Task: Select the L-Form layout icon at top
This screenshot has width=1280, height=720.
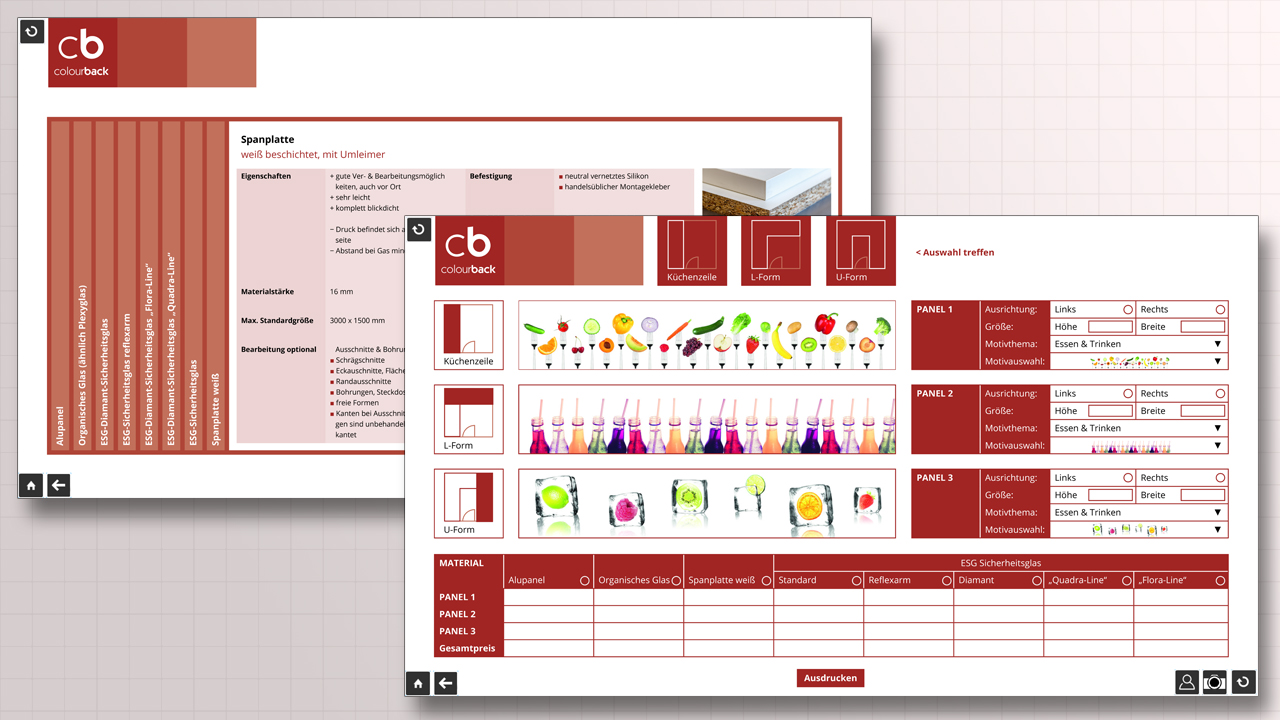Action: pos(776,251)
